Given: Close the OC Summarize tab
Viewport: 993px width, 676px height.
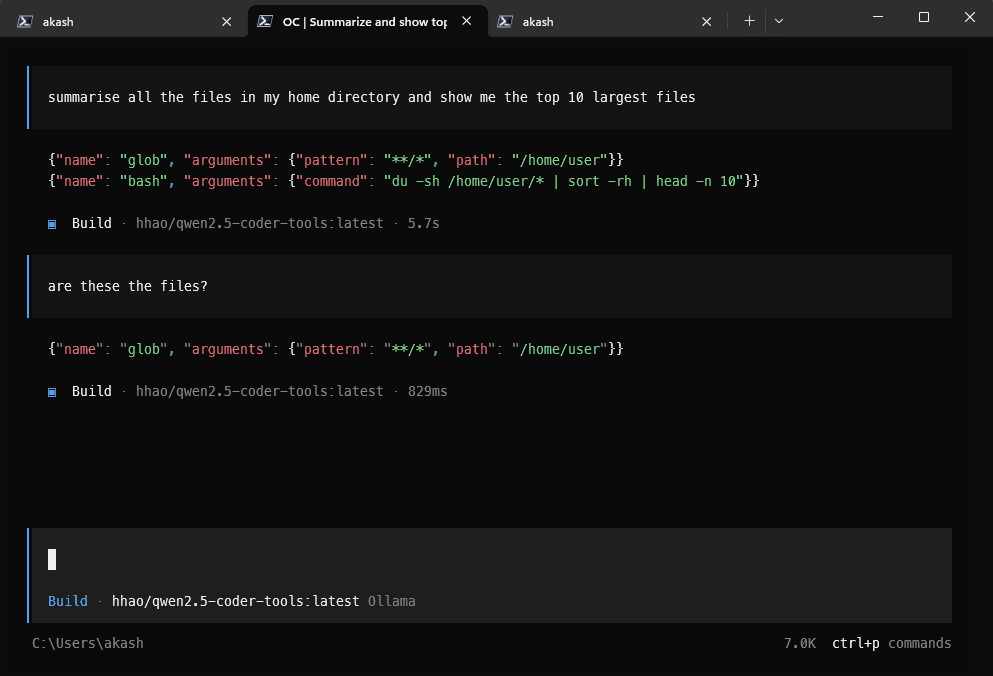Looking at the screenshot, I should click(467, 21).
